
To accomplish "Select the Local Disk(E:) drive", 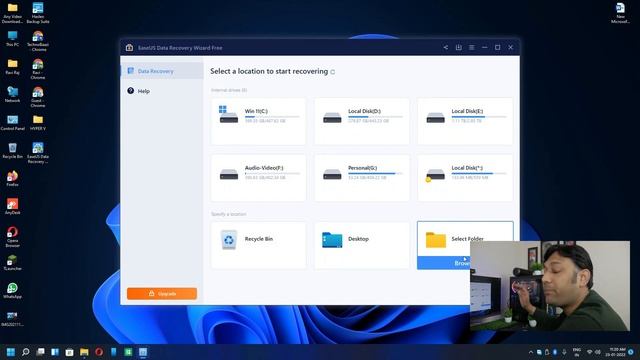I will [465, 121].
